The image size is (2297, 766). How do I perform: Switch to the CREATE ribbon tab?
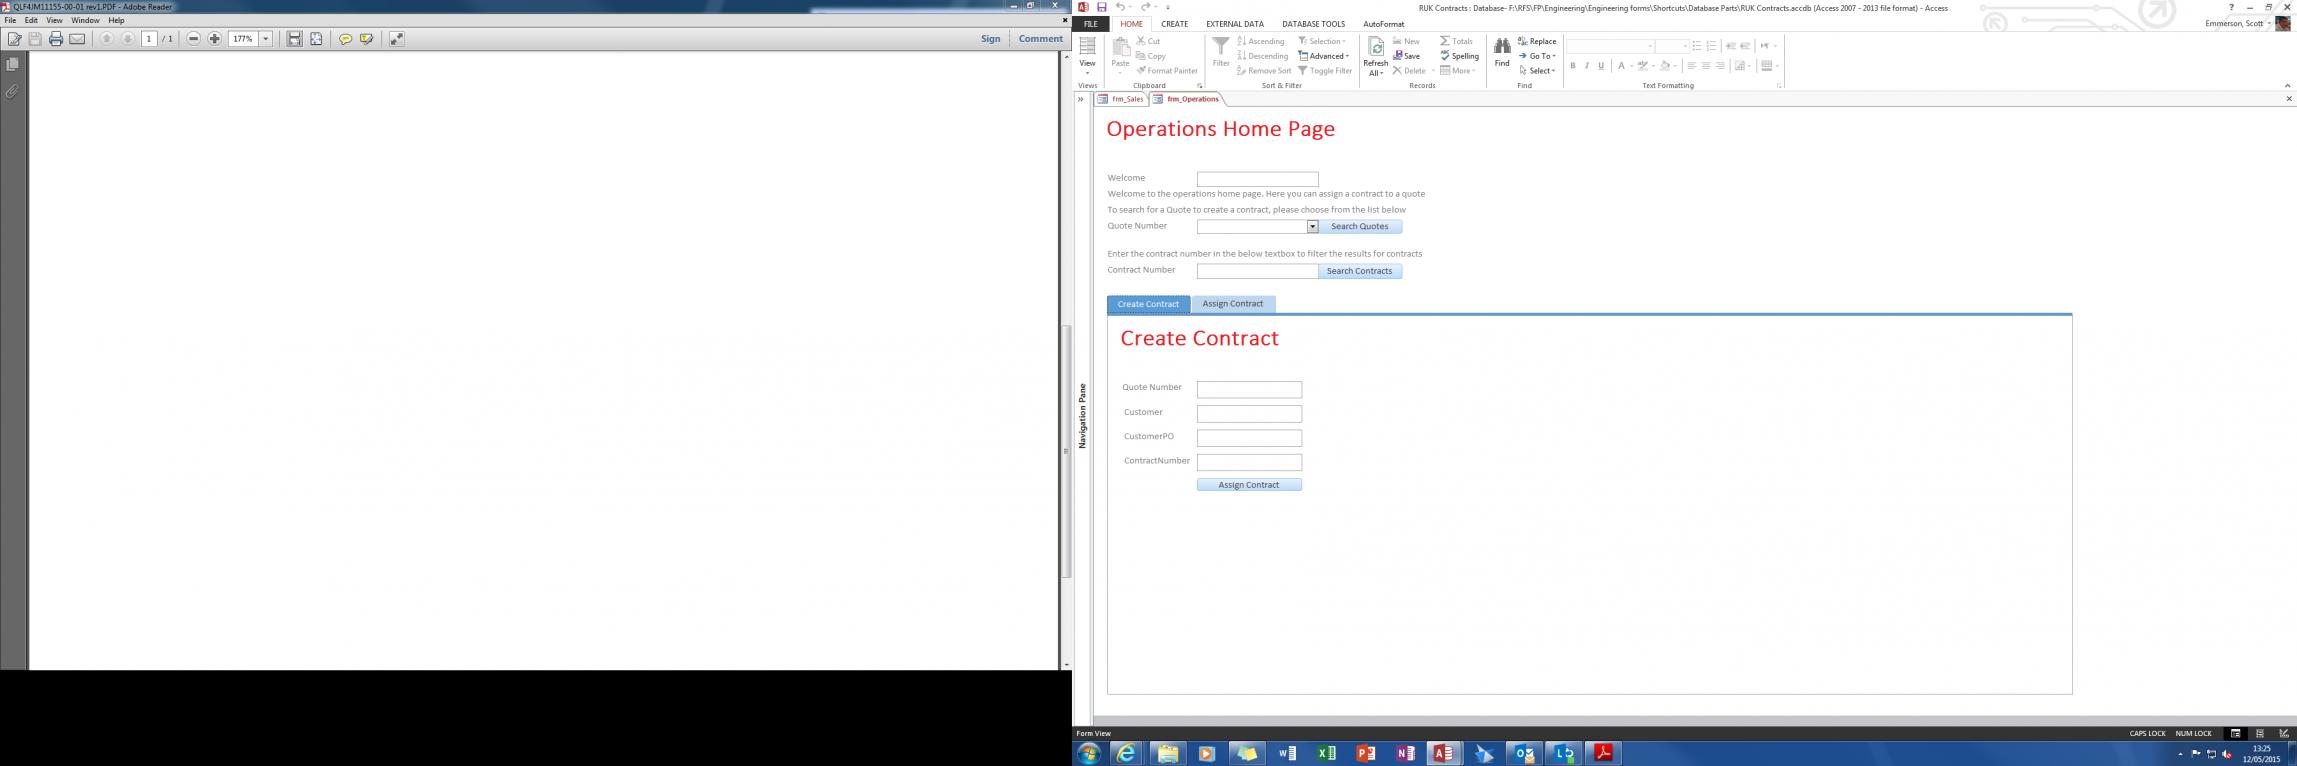[x=1175, y=24]
